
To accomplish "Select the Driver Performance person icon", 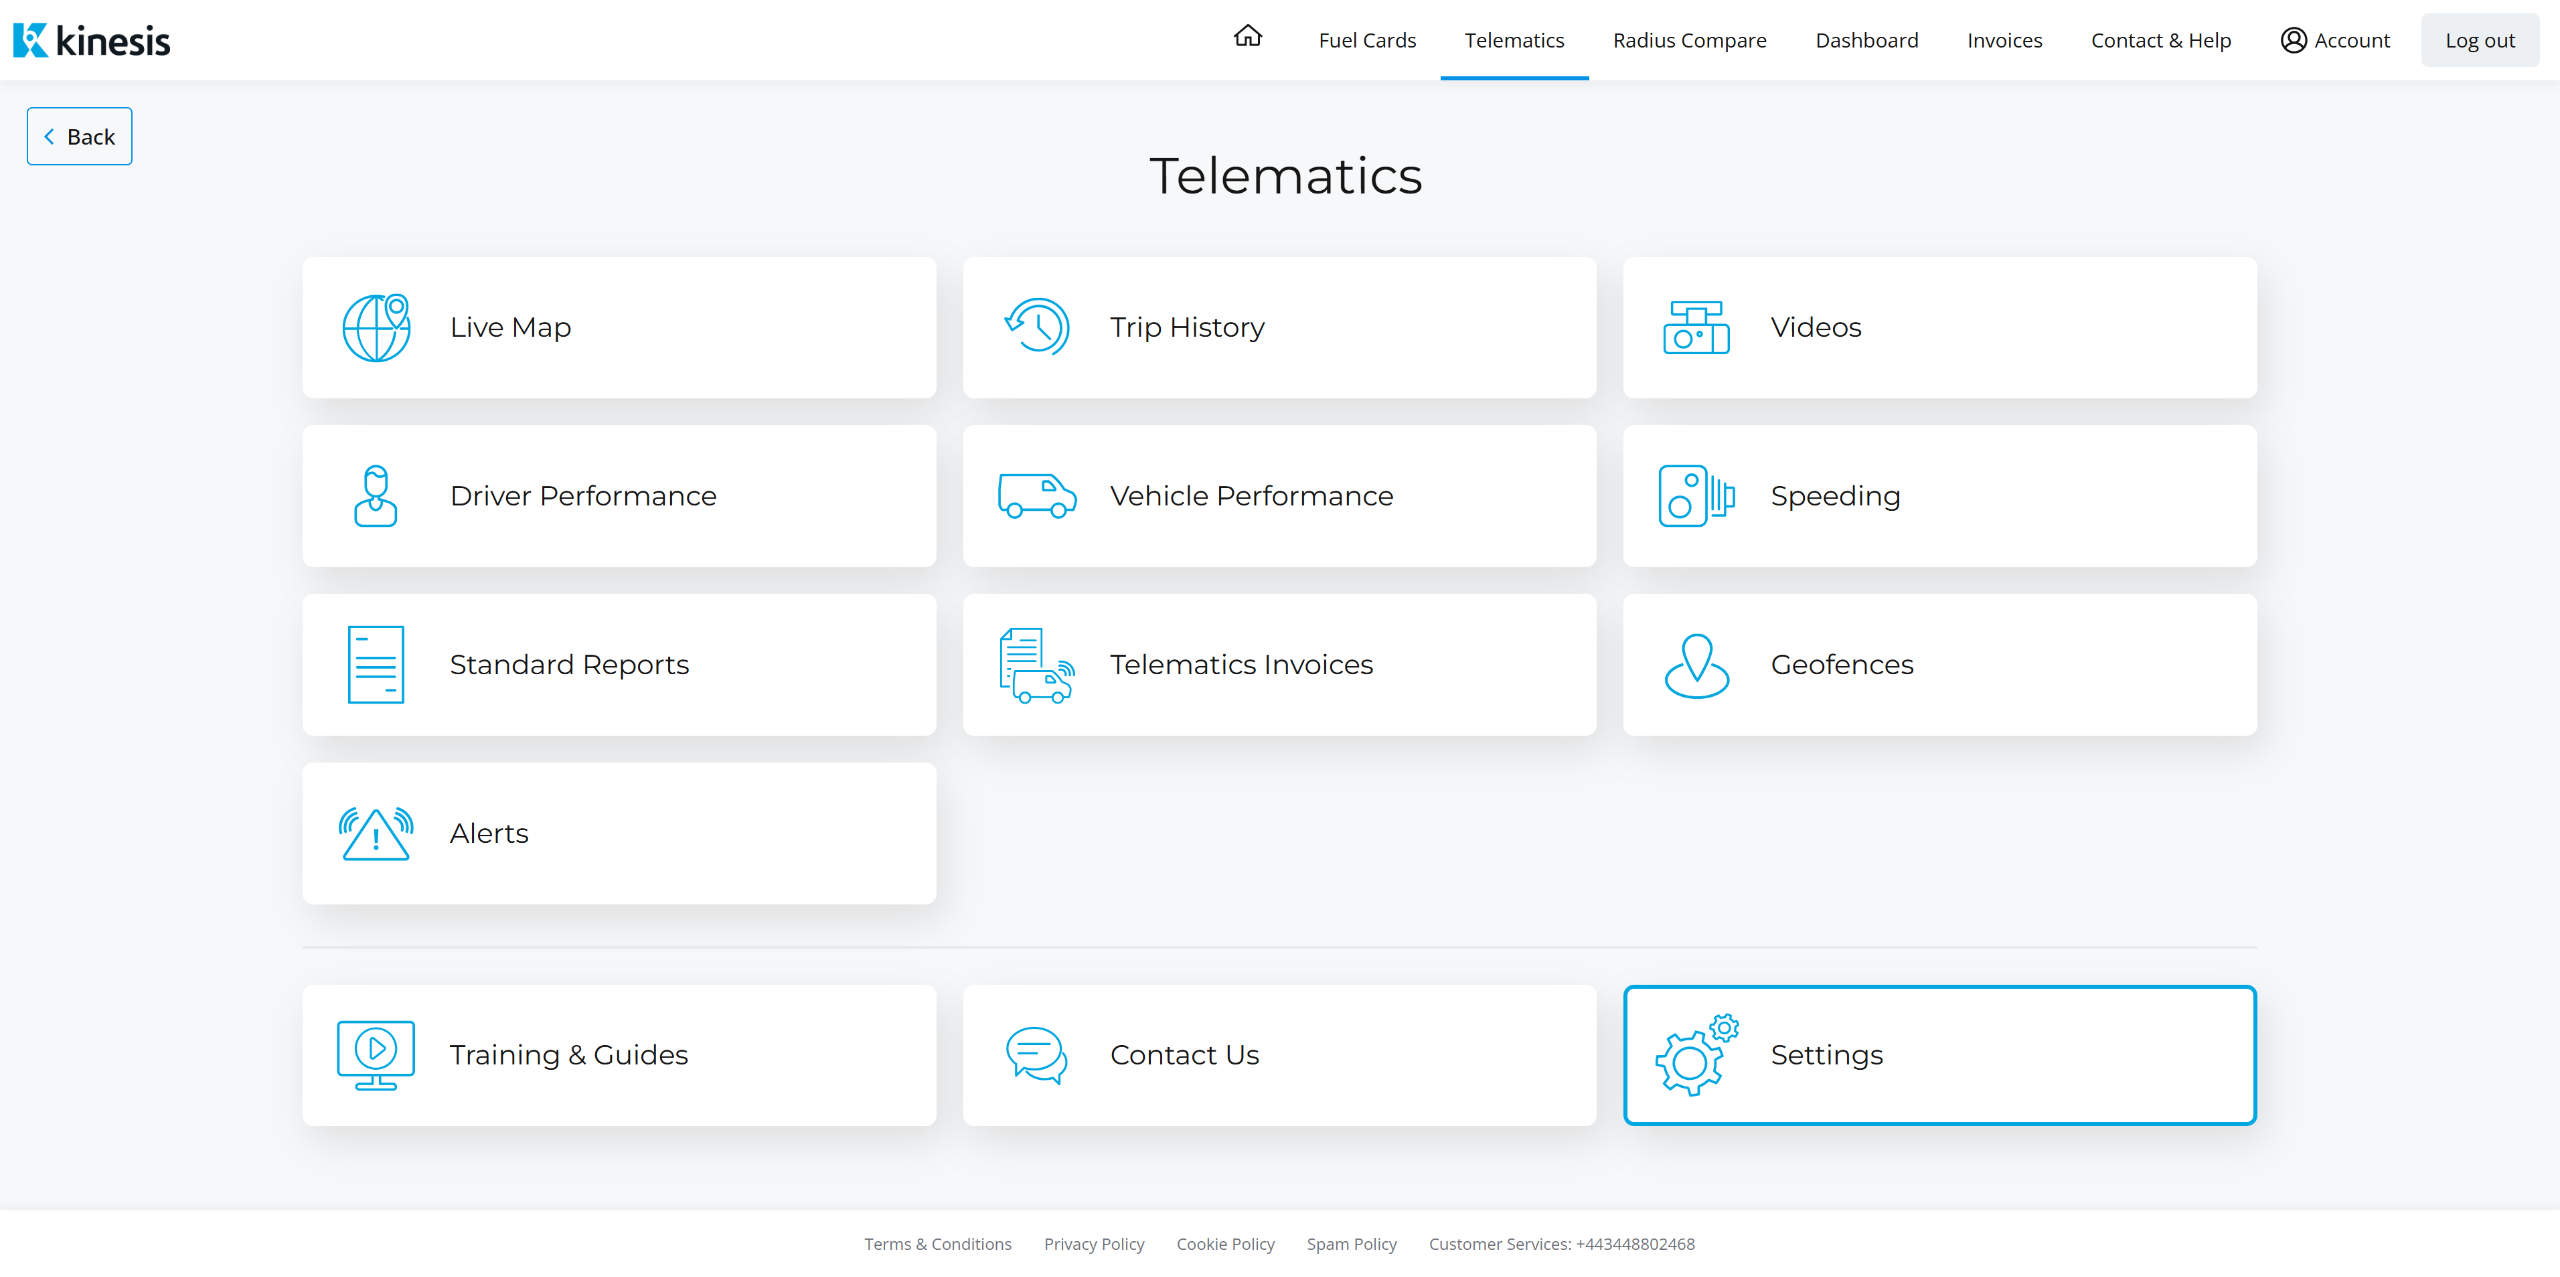I will 376,496.
